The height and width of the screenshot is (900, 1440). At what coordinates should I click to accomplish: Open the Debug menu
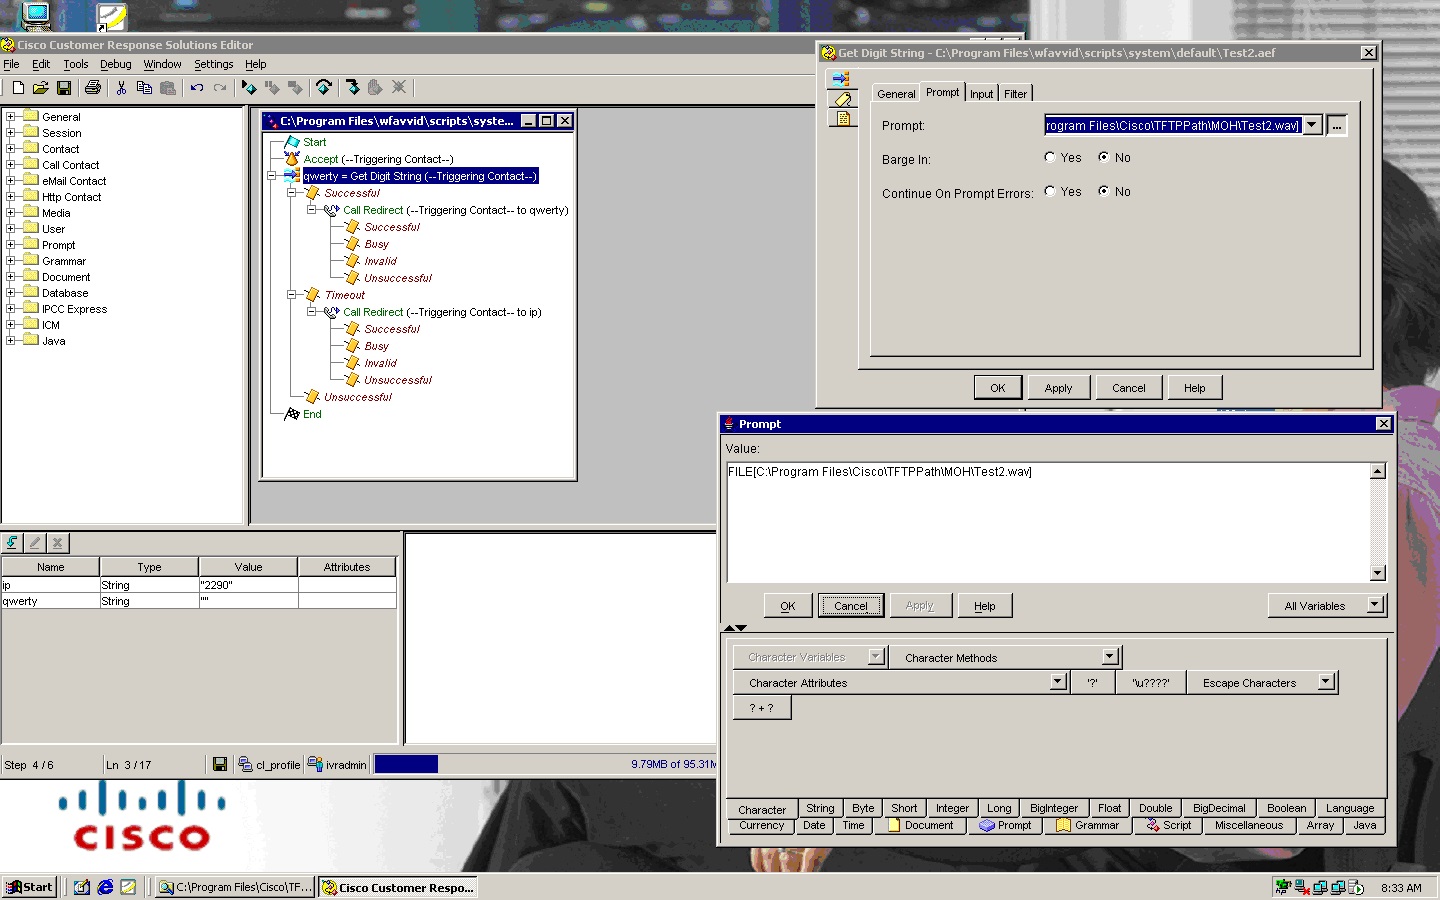coord(116,64)
